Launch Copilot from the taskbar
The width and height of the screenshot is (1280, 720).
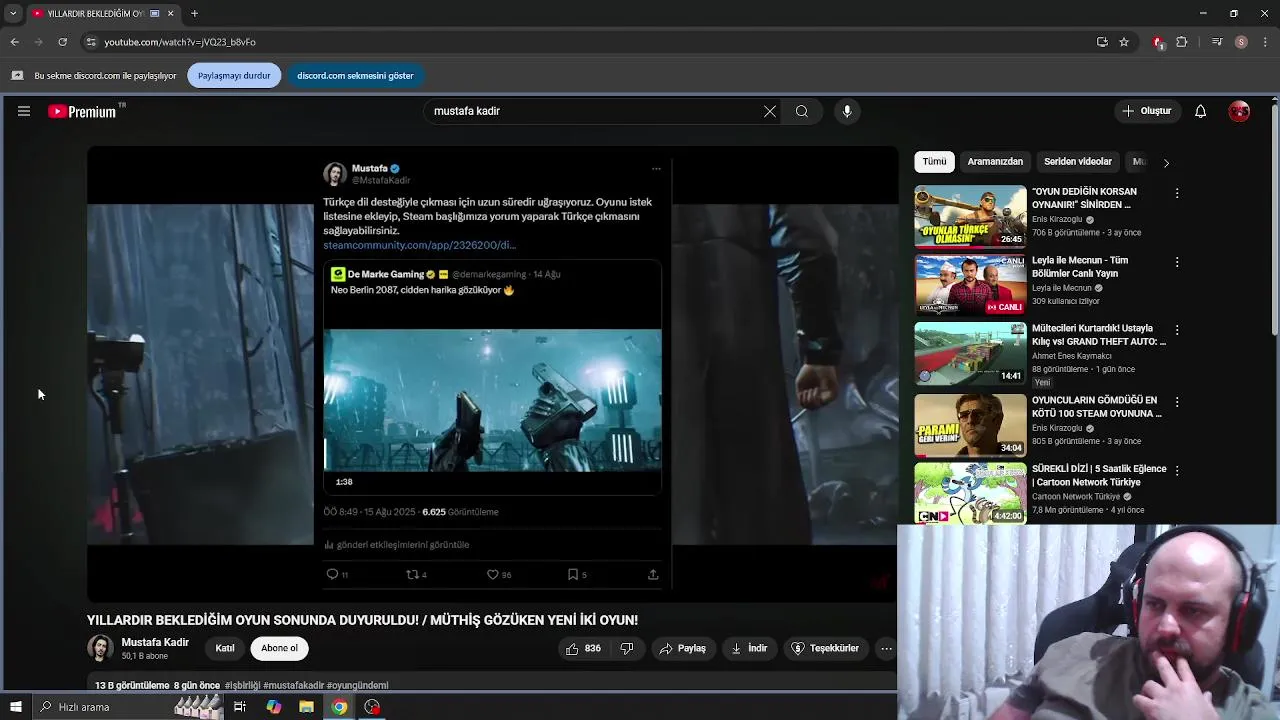[273, 707]
